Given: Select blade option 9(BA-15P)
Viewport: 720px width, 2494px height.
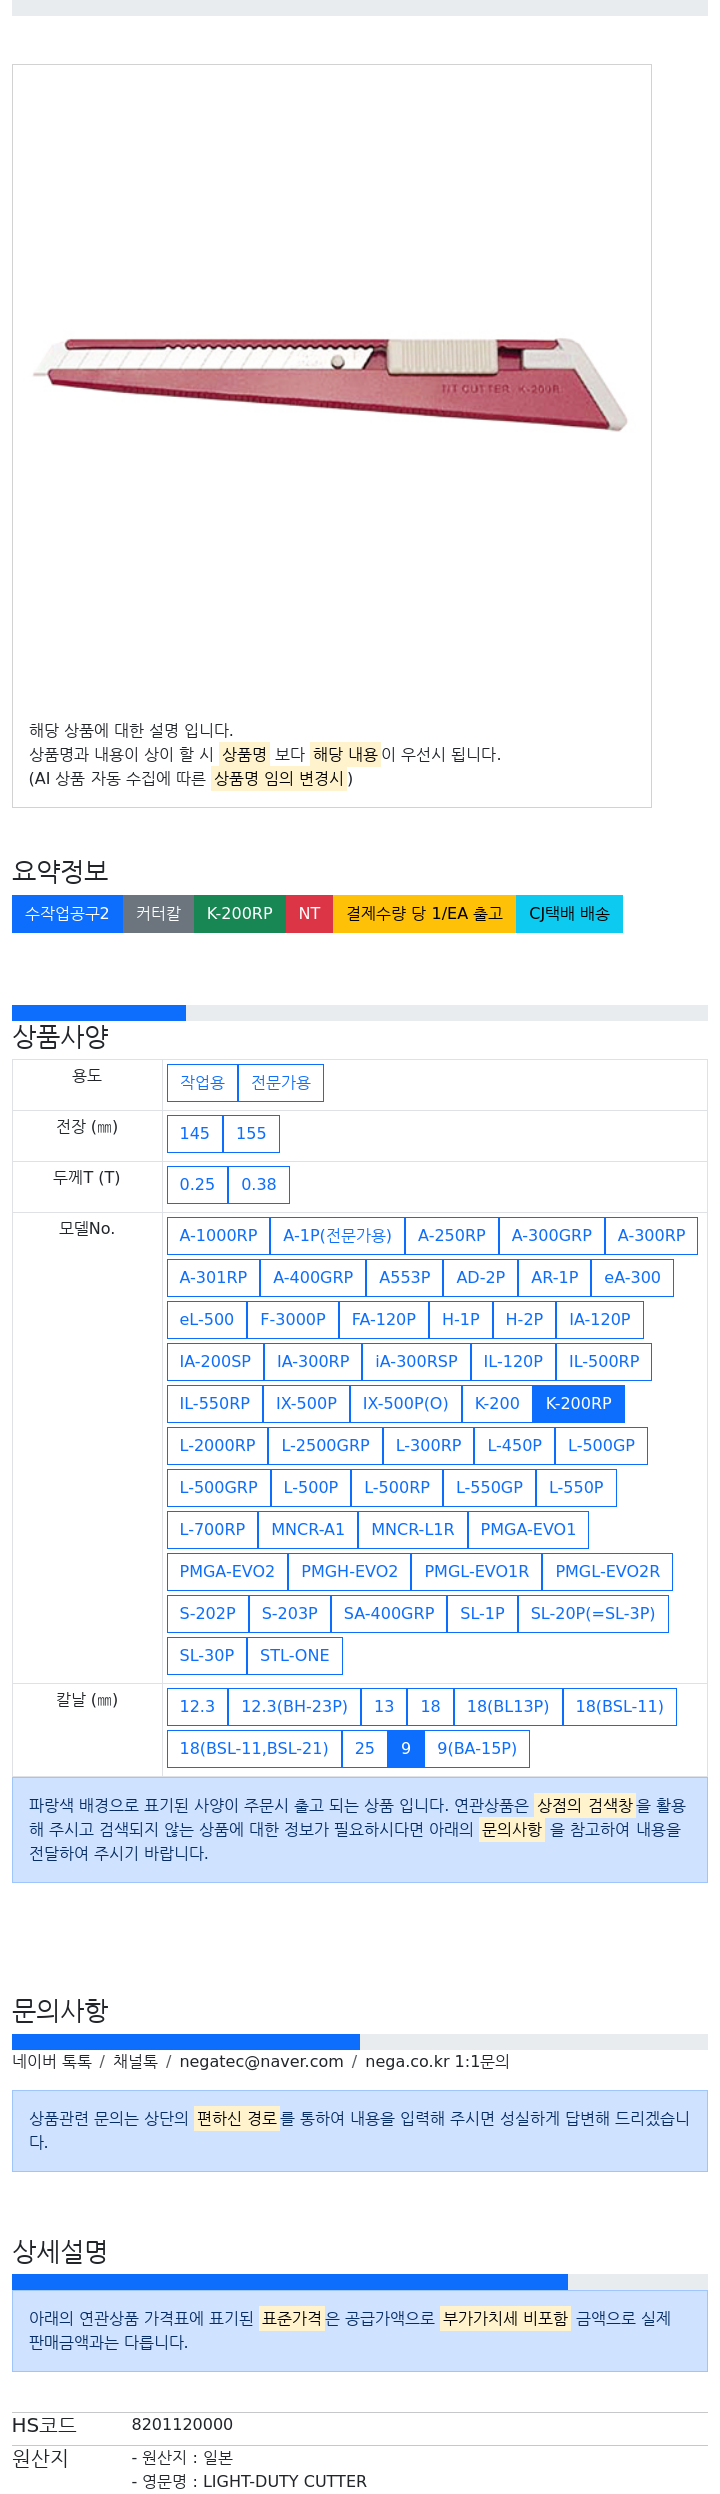Looking at the screenshot, I should (x=477, y=1749).
